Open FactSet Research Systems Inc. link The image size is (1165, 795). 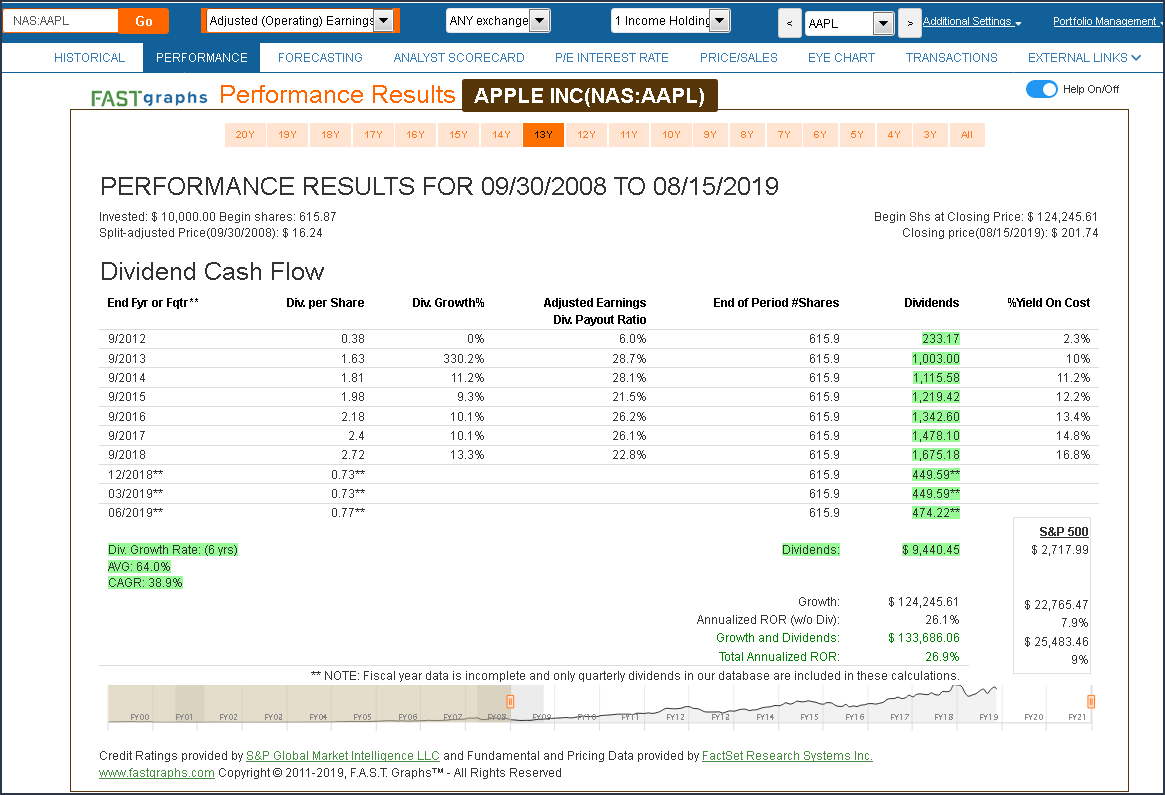pyautogui.click(x=787, y=756)
